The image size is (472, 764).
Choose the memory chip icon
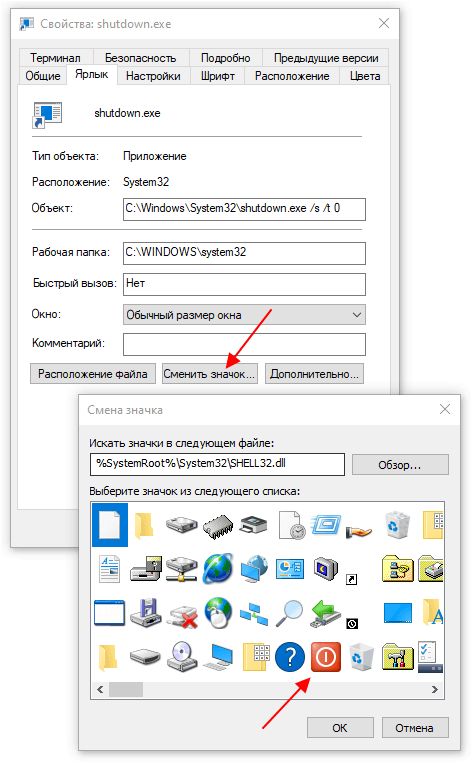pos(218,526)
